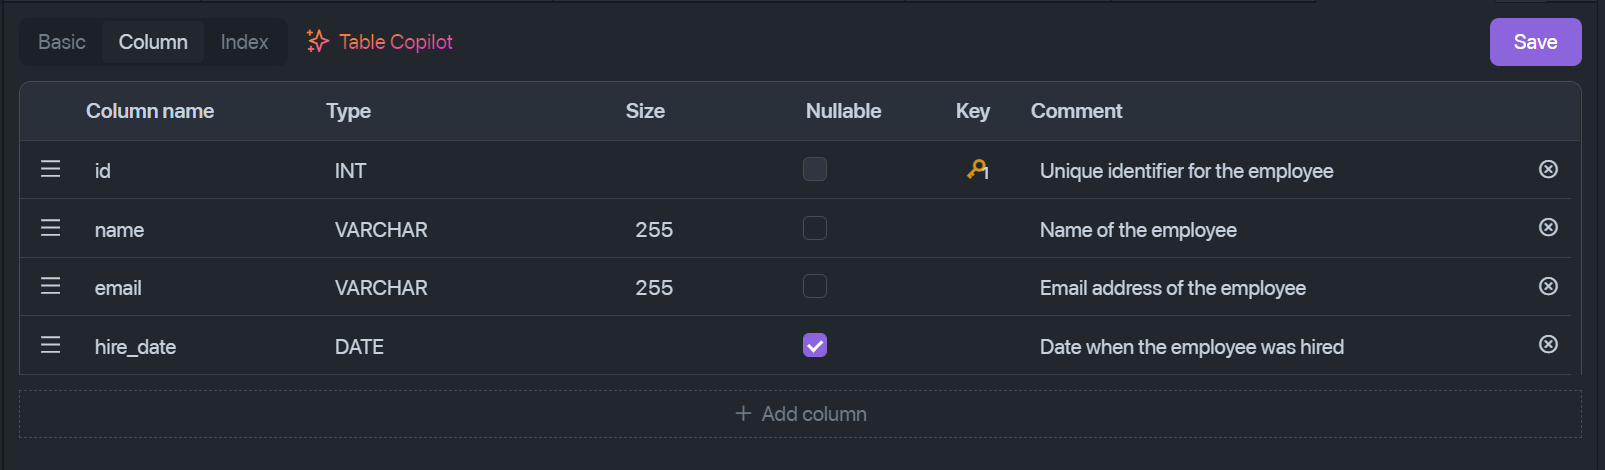Click the primary key icon for id
This screenshot has width=1605, height=470.
point(978,170)
